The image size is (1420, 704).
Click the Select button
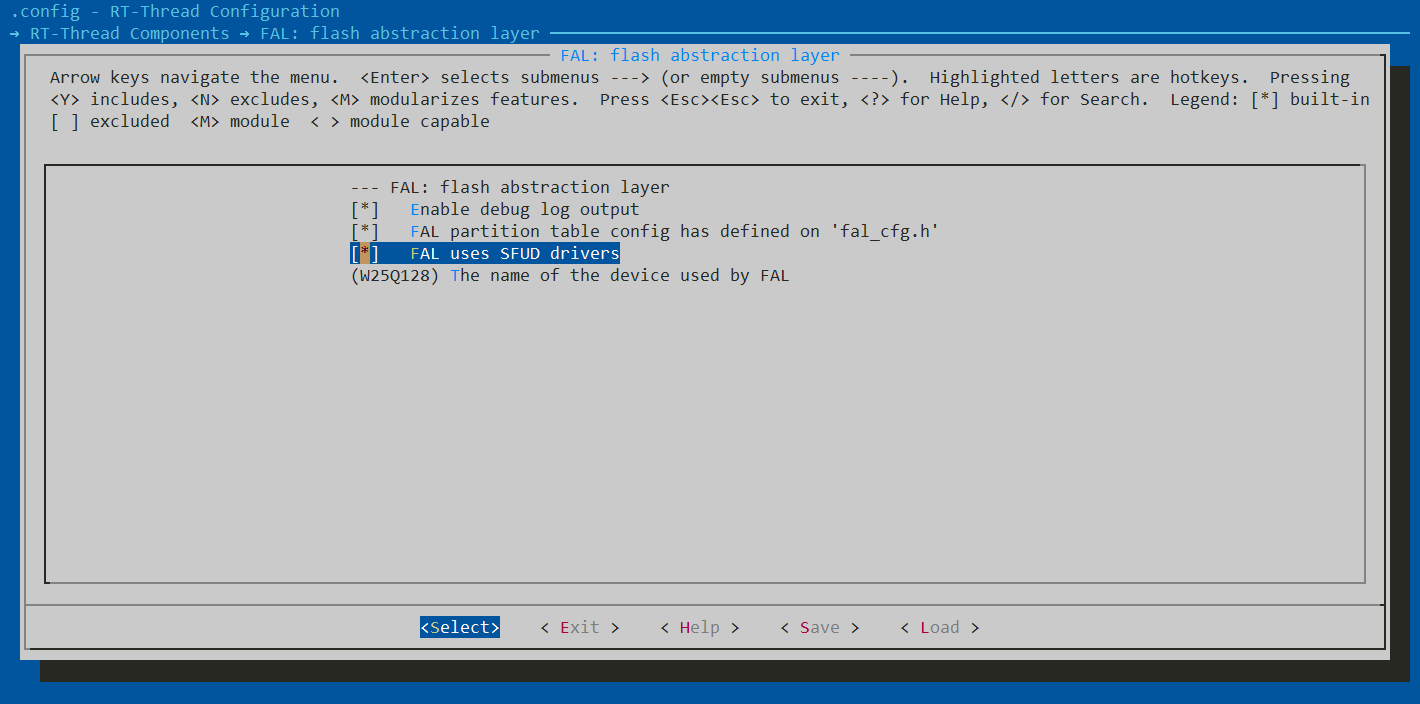[460, 627]
